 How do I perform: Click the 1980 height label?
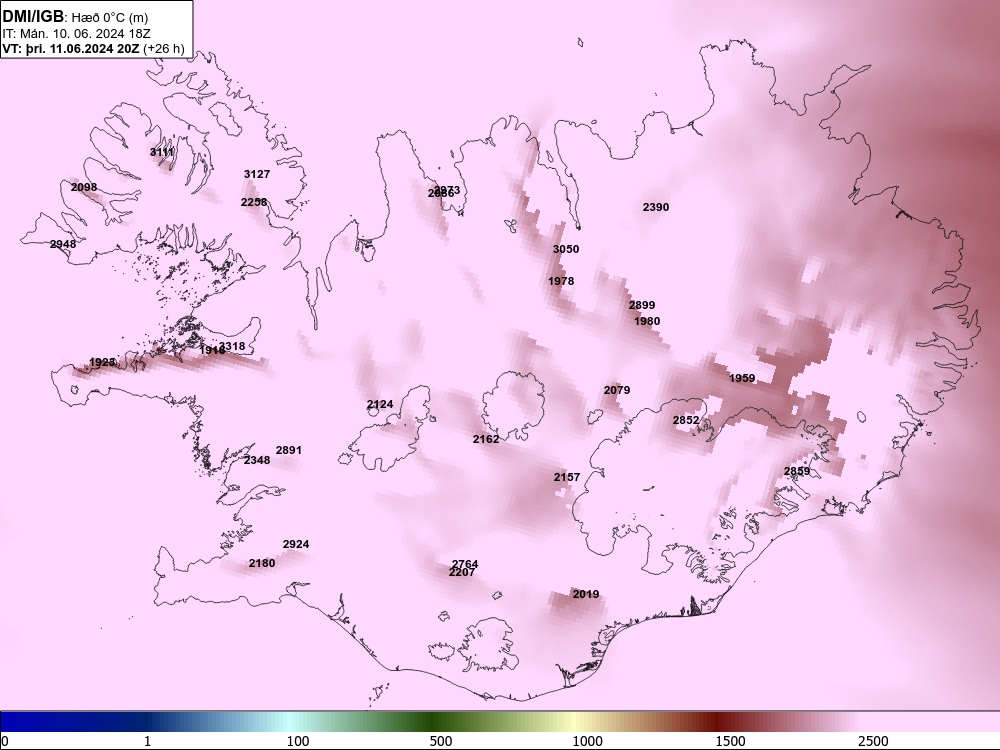pos(647,321)
